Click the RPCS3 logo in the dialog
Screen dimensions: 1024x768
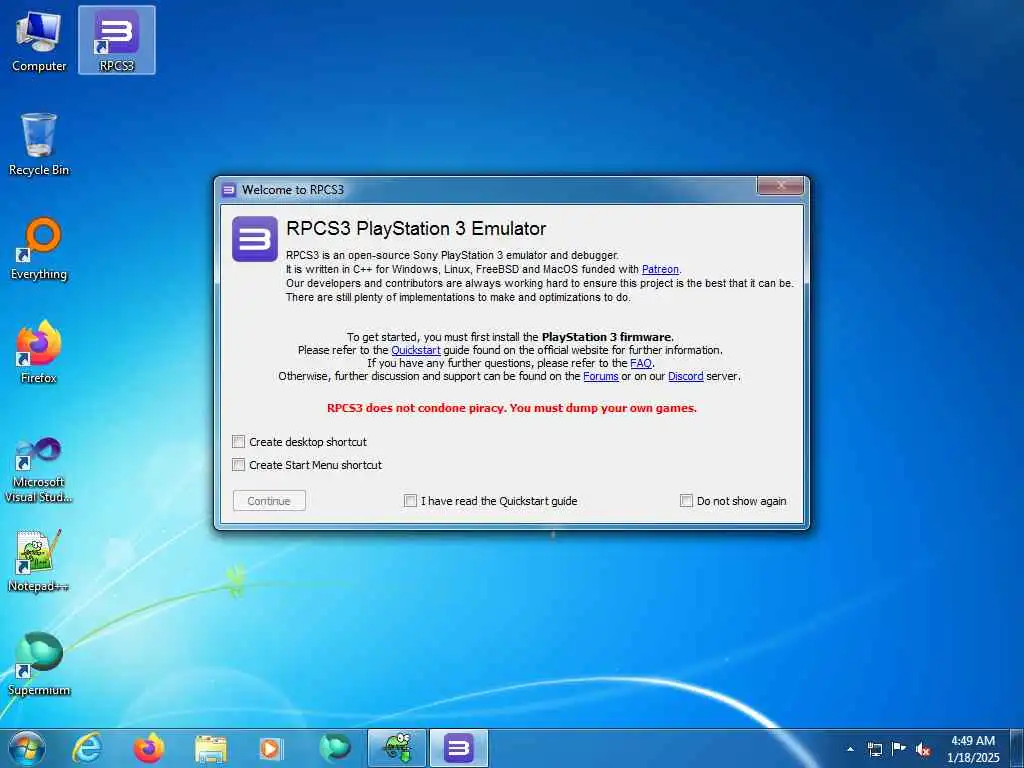[x=255, y=239]
